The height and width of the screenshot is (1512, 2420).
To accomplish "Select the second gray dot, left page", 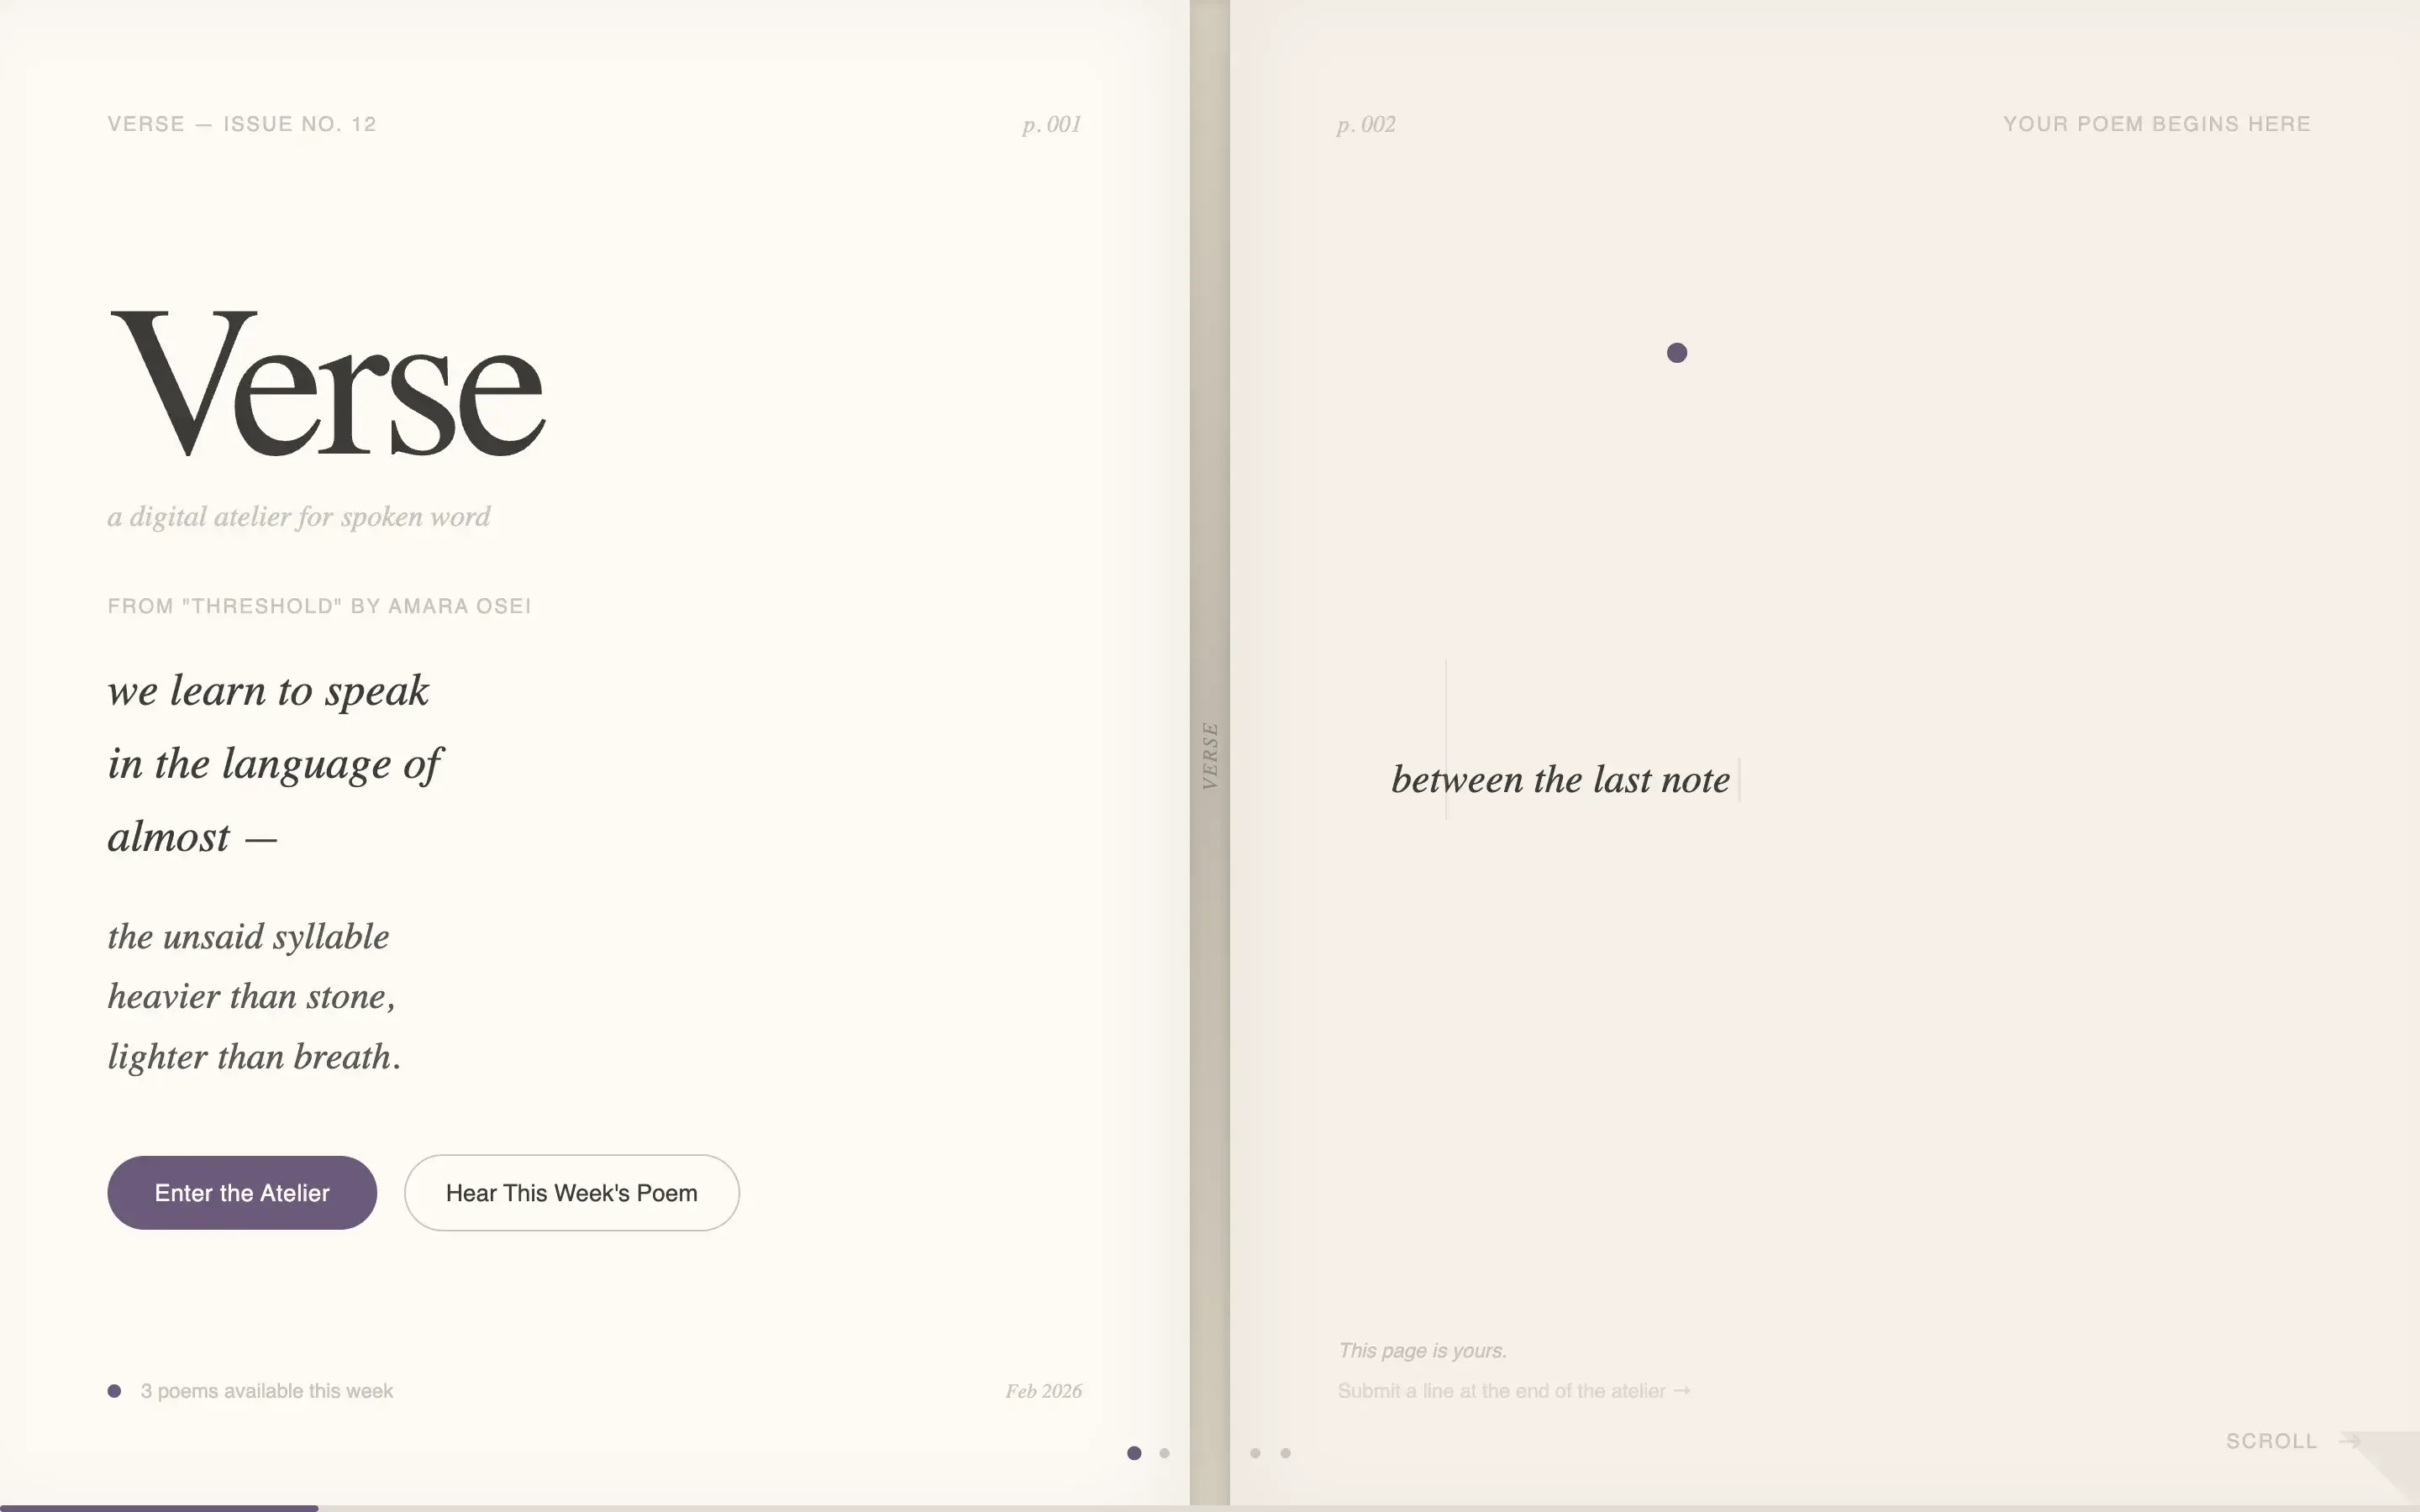I will [x=1164, y=1453].
